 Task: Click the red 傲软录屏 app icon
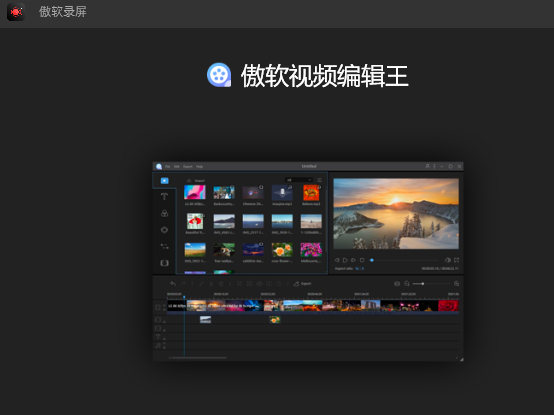pyautogui.click(x=16, y=12)
